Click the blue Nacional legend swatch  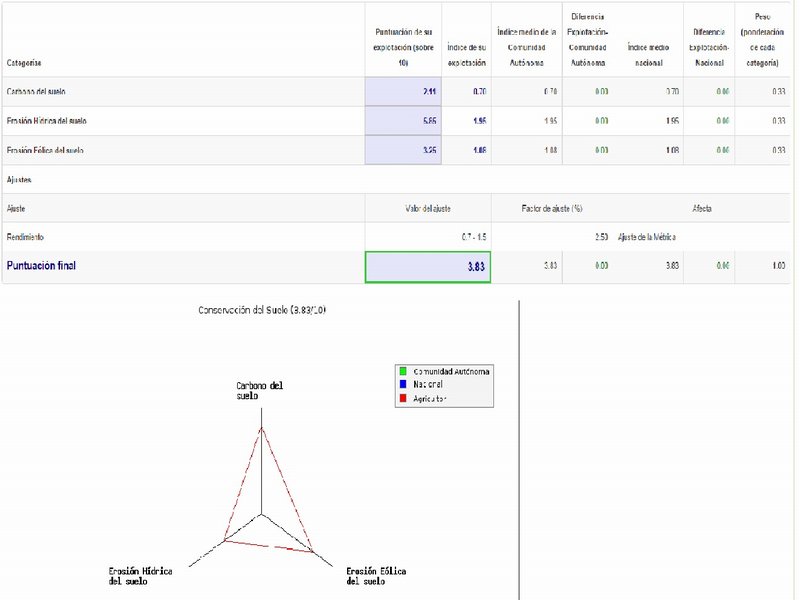[403, 384]
